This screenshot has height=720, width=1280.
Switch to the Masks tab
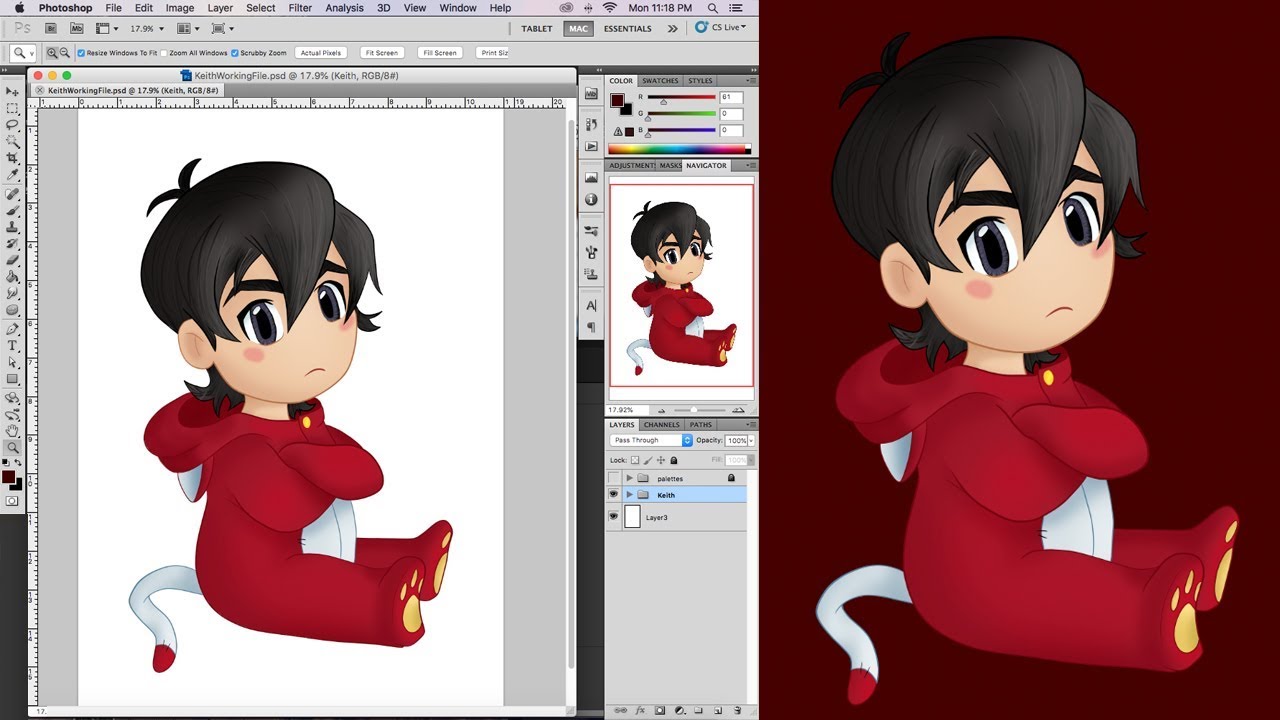[x=670, y=165]
